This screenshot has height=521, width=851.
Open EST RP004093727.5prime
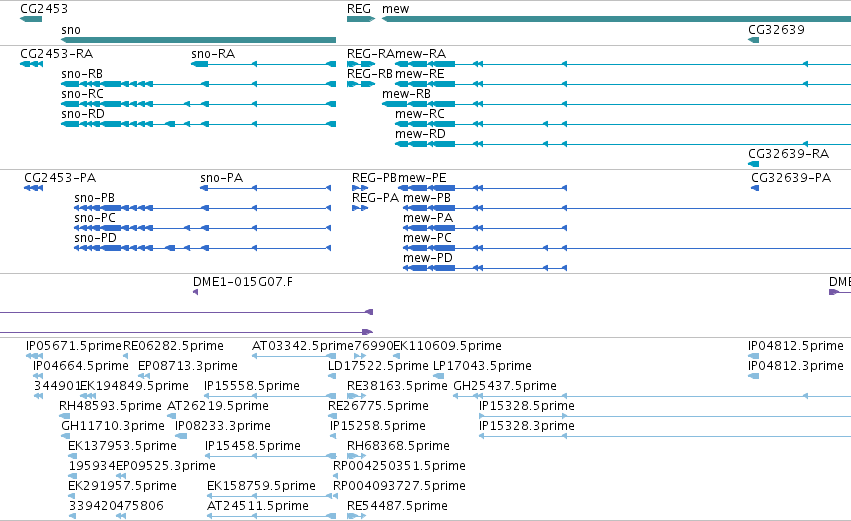click(x=399, y=487)
